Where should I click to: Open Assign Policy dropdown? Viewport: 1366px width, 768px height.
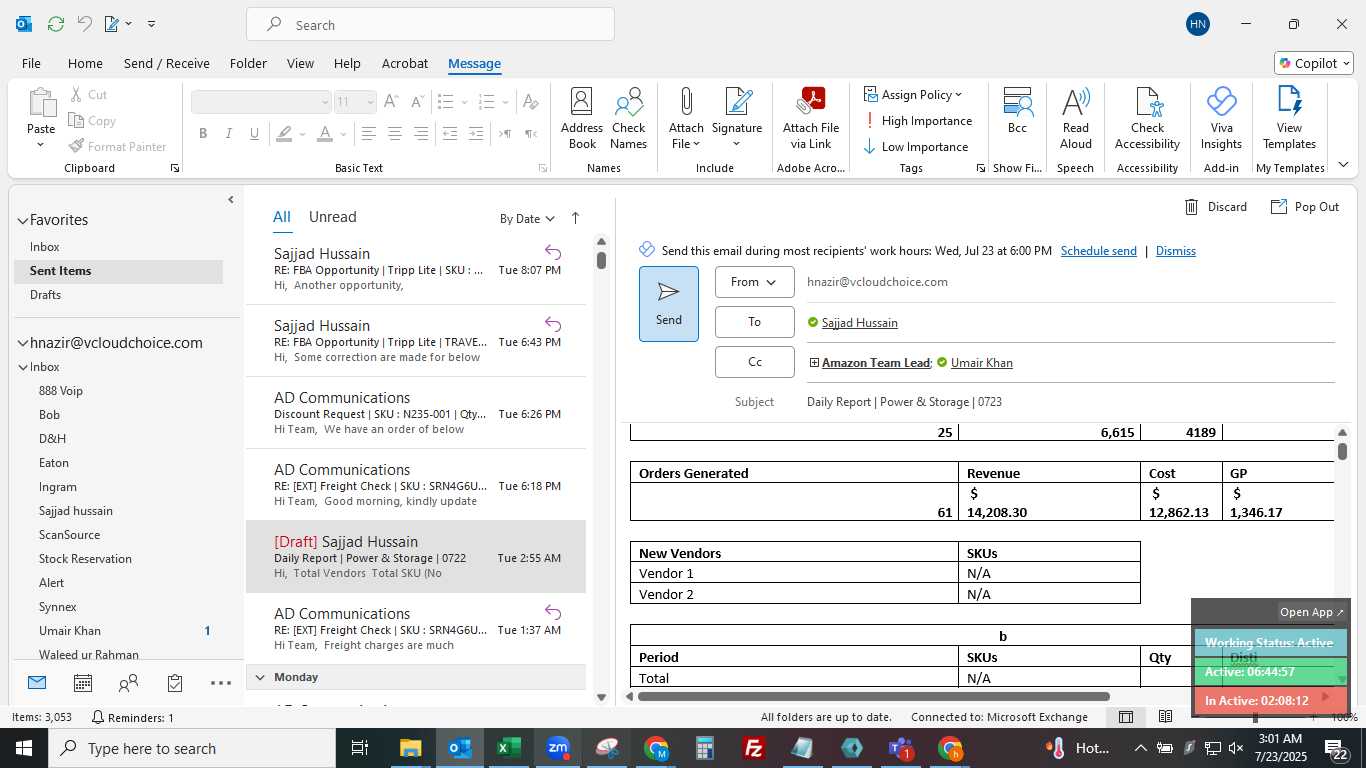click(x=912, y=95)
